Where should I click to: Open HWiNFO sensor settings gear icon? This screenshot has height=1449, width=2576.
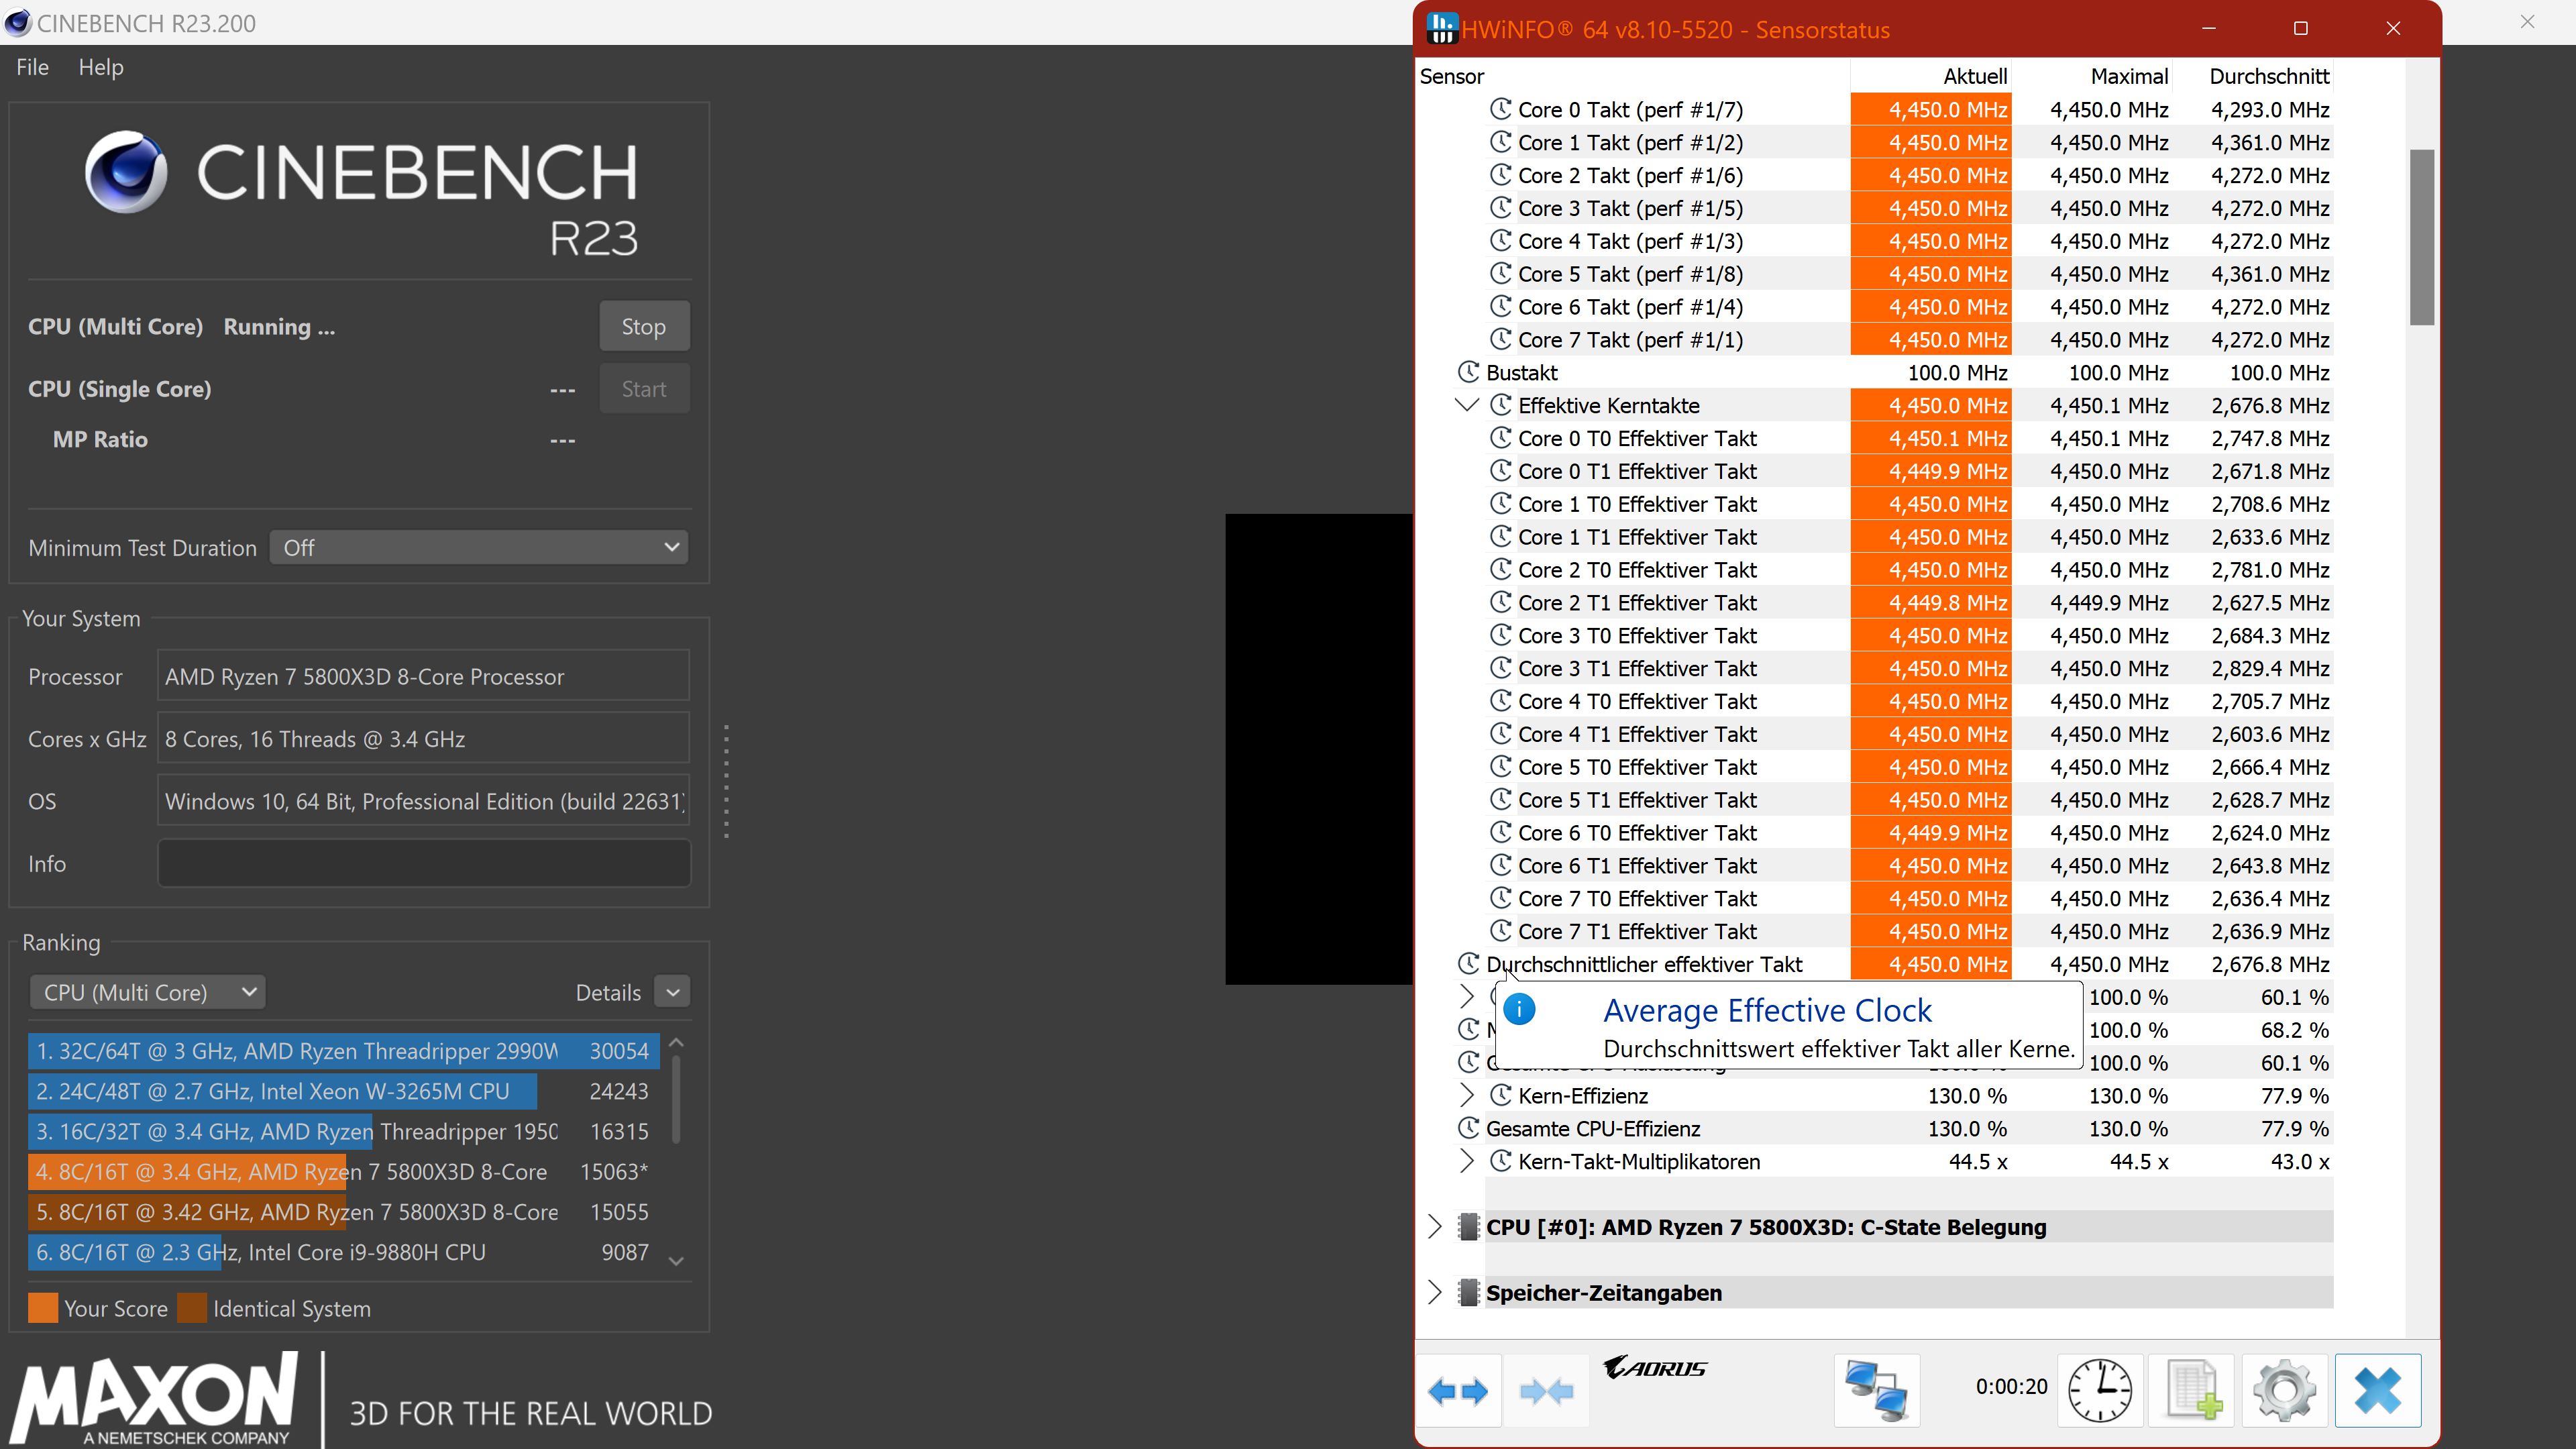click(x=2284, y=1390)
